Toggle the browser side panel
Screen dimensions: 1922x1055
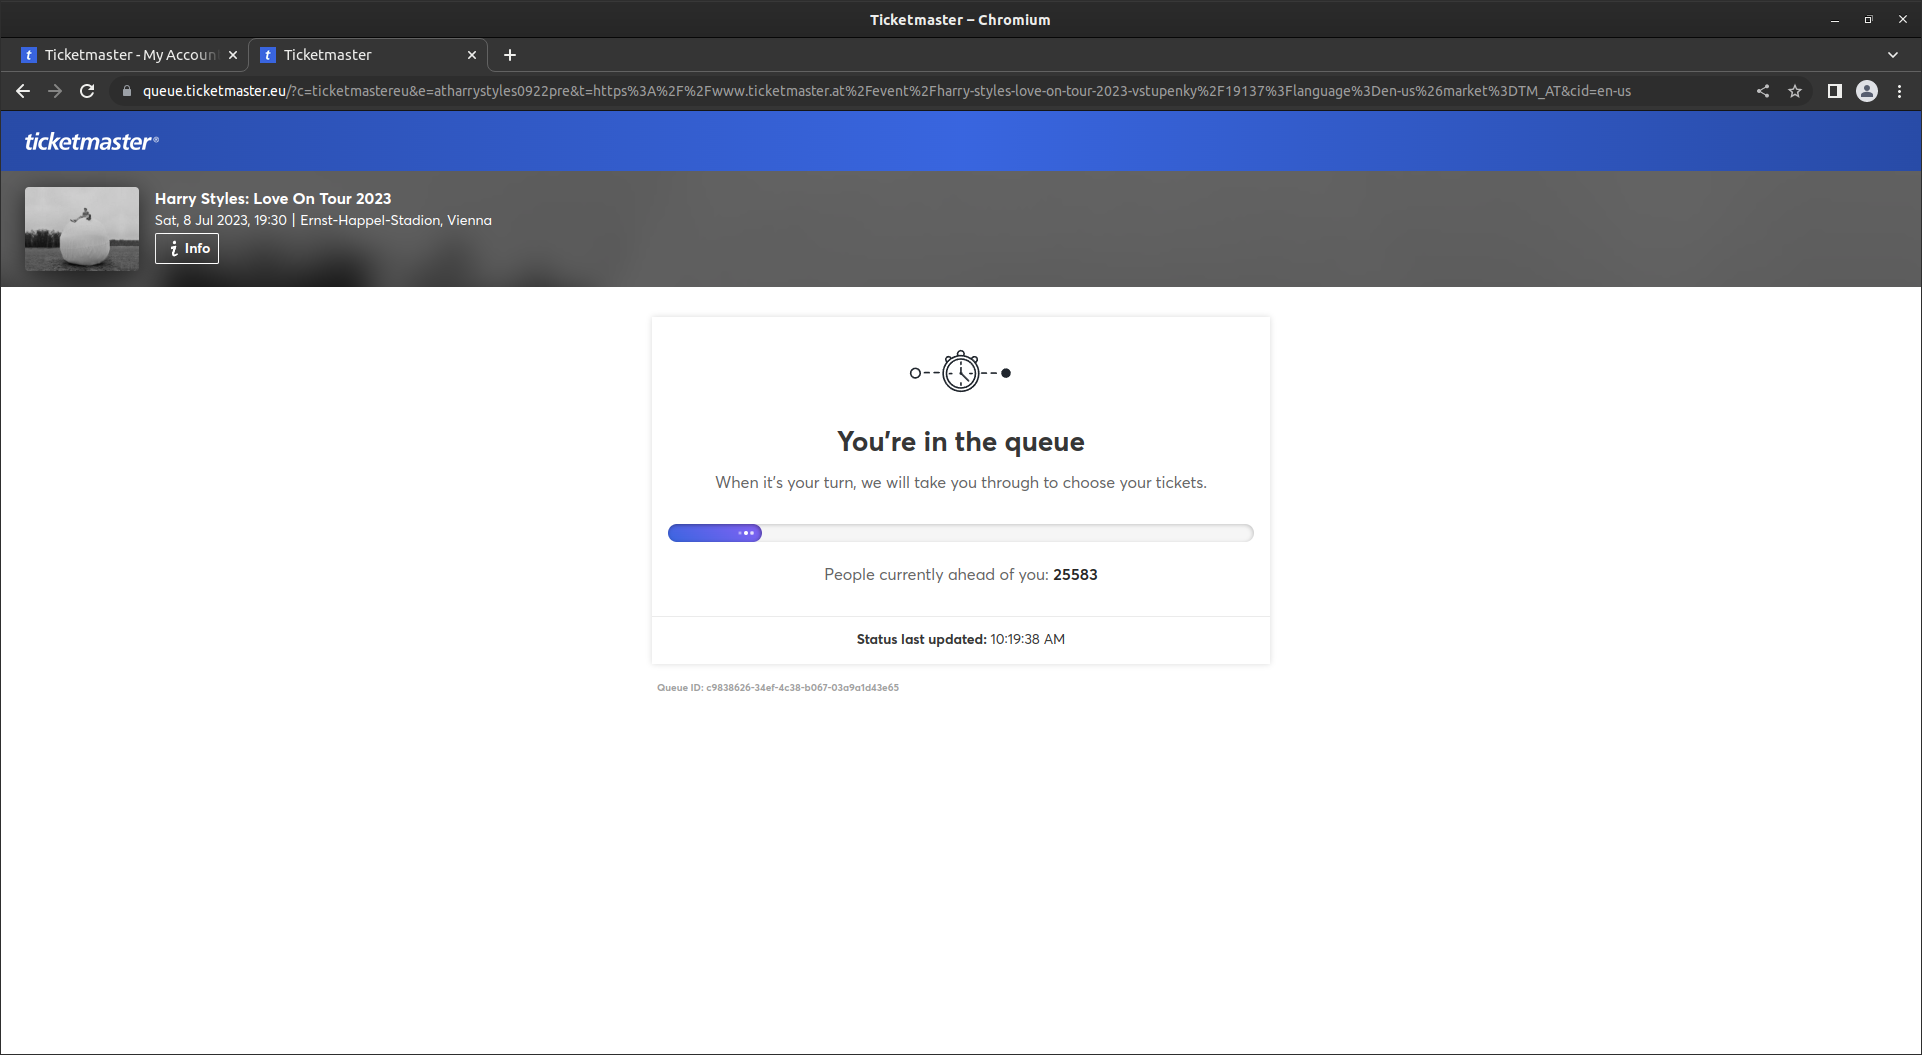[1834, 91]
